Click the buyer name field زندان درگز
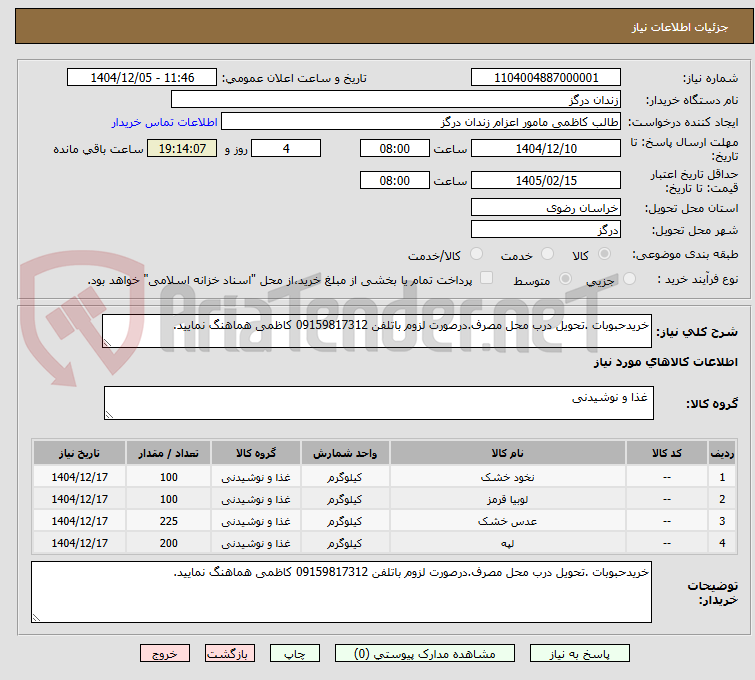 tap(396, 99)
